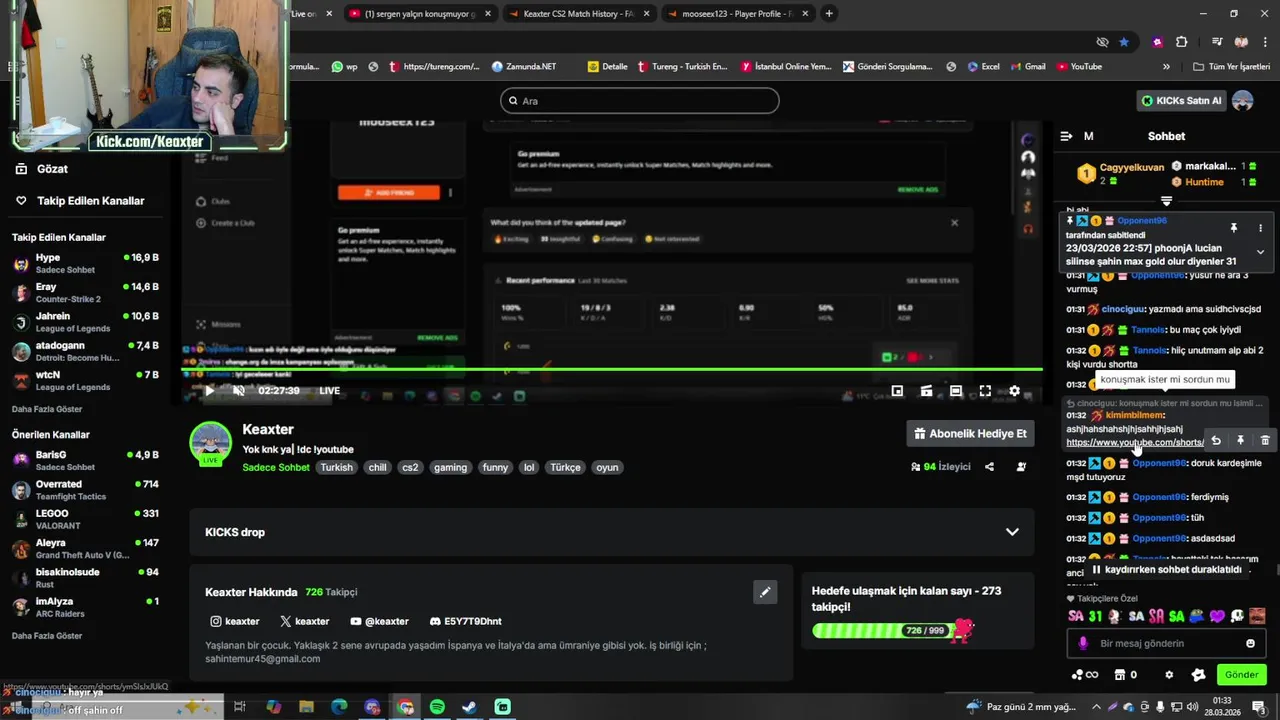Open Hype channel in followed list

pos(86,264)
